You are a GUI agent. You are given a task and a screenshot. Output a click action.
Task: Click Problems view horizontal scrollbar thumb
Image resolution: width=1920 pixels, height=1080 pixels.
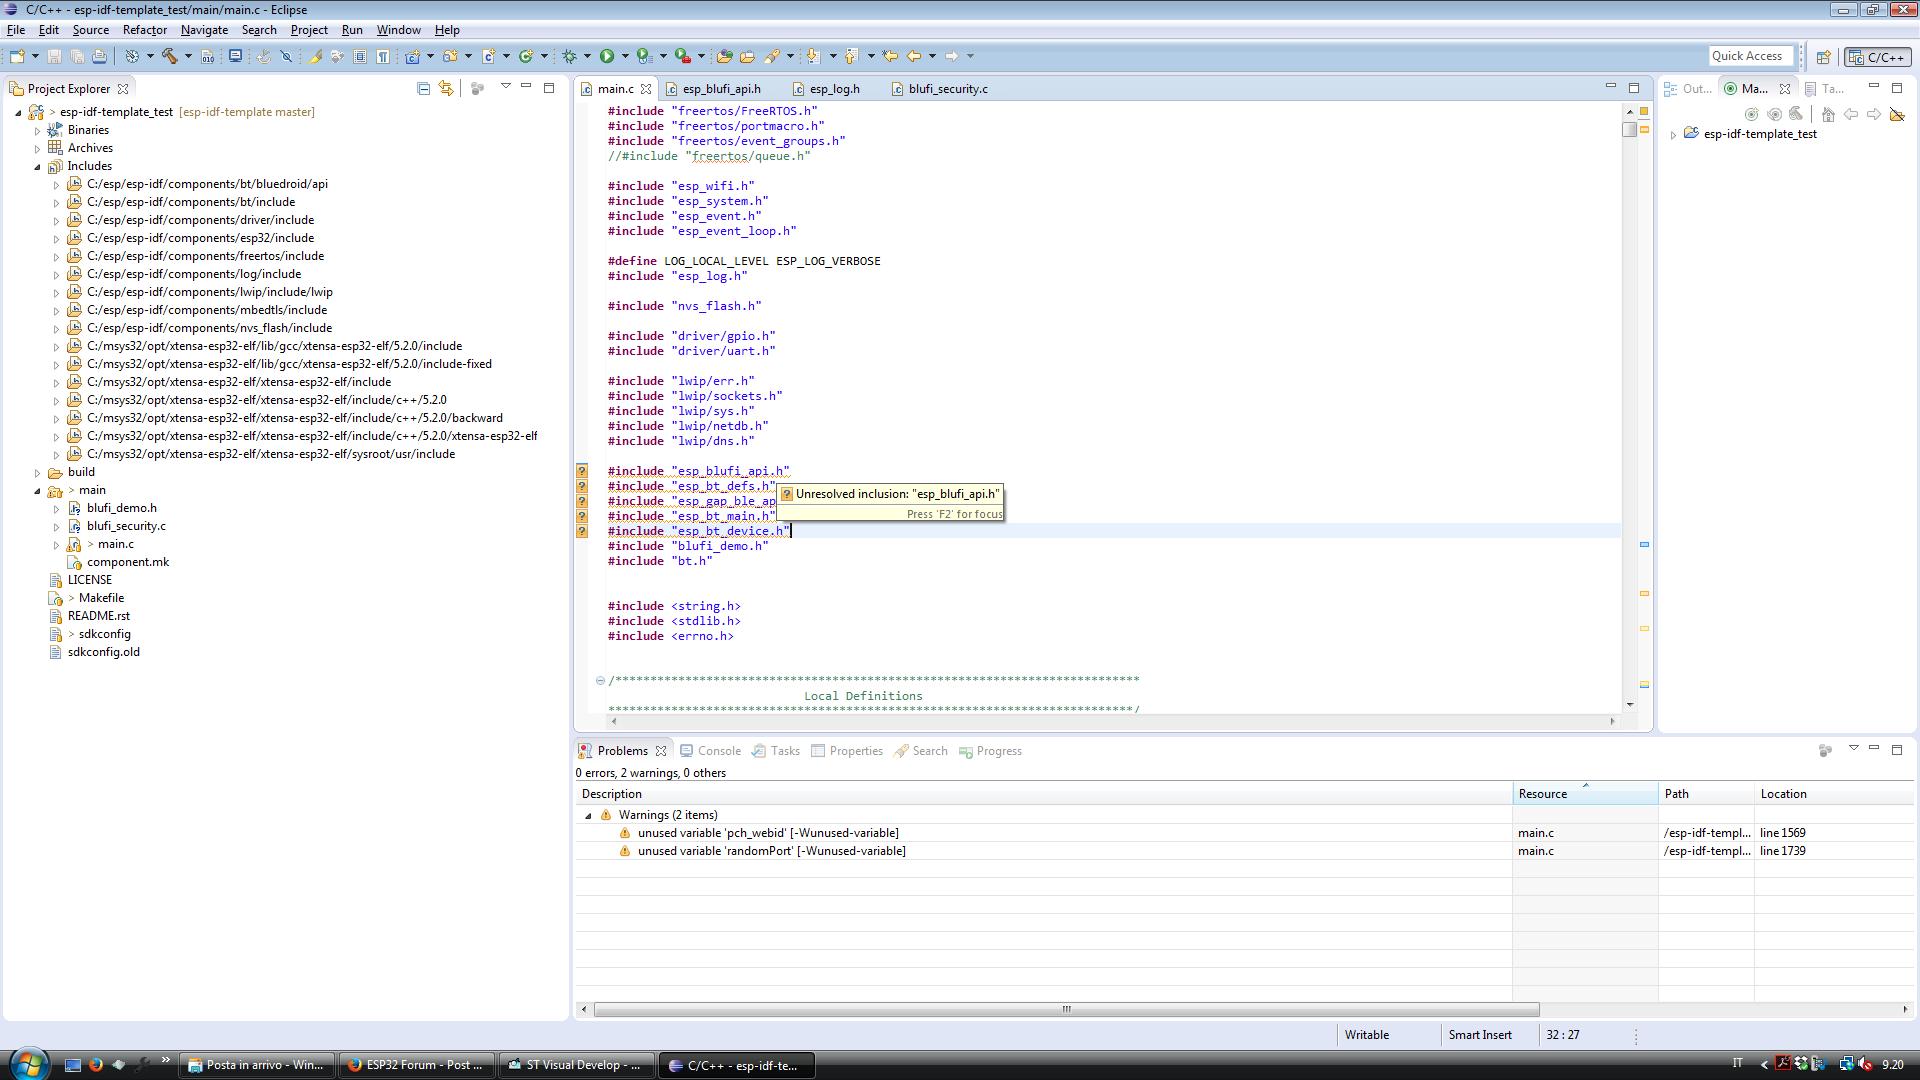click(x=1066, y=1009)
